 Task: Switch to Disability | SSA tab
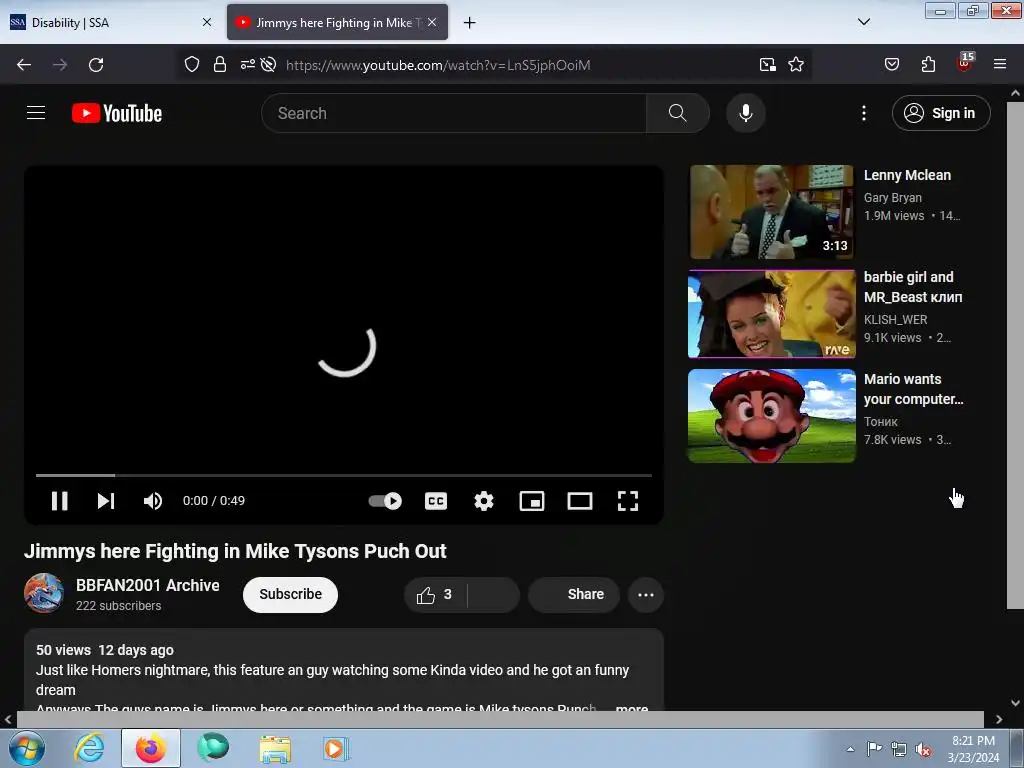tap(111, 22)
